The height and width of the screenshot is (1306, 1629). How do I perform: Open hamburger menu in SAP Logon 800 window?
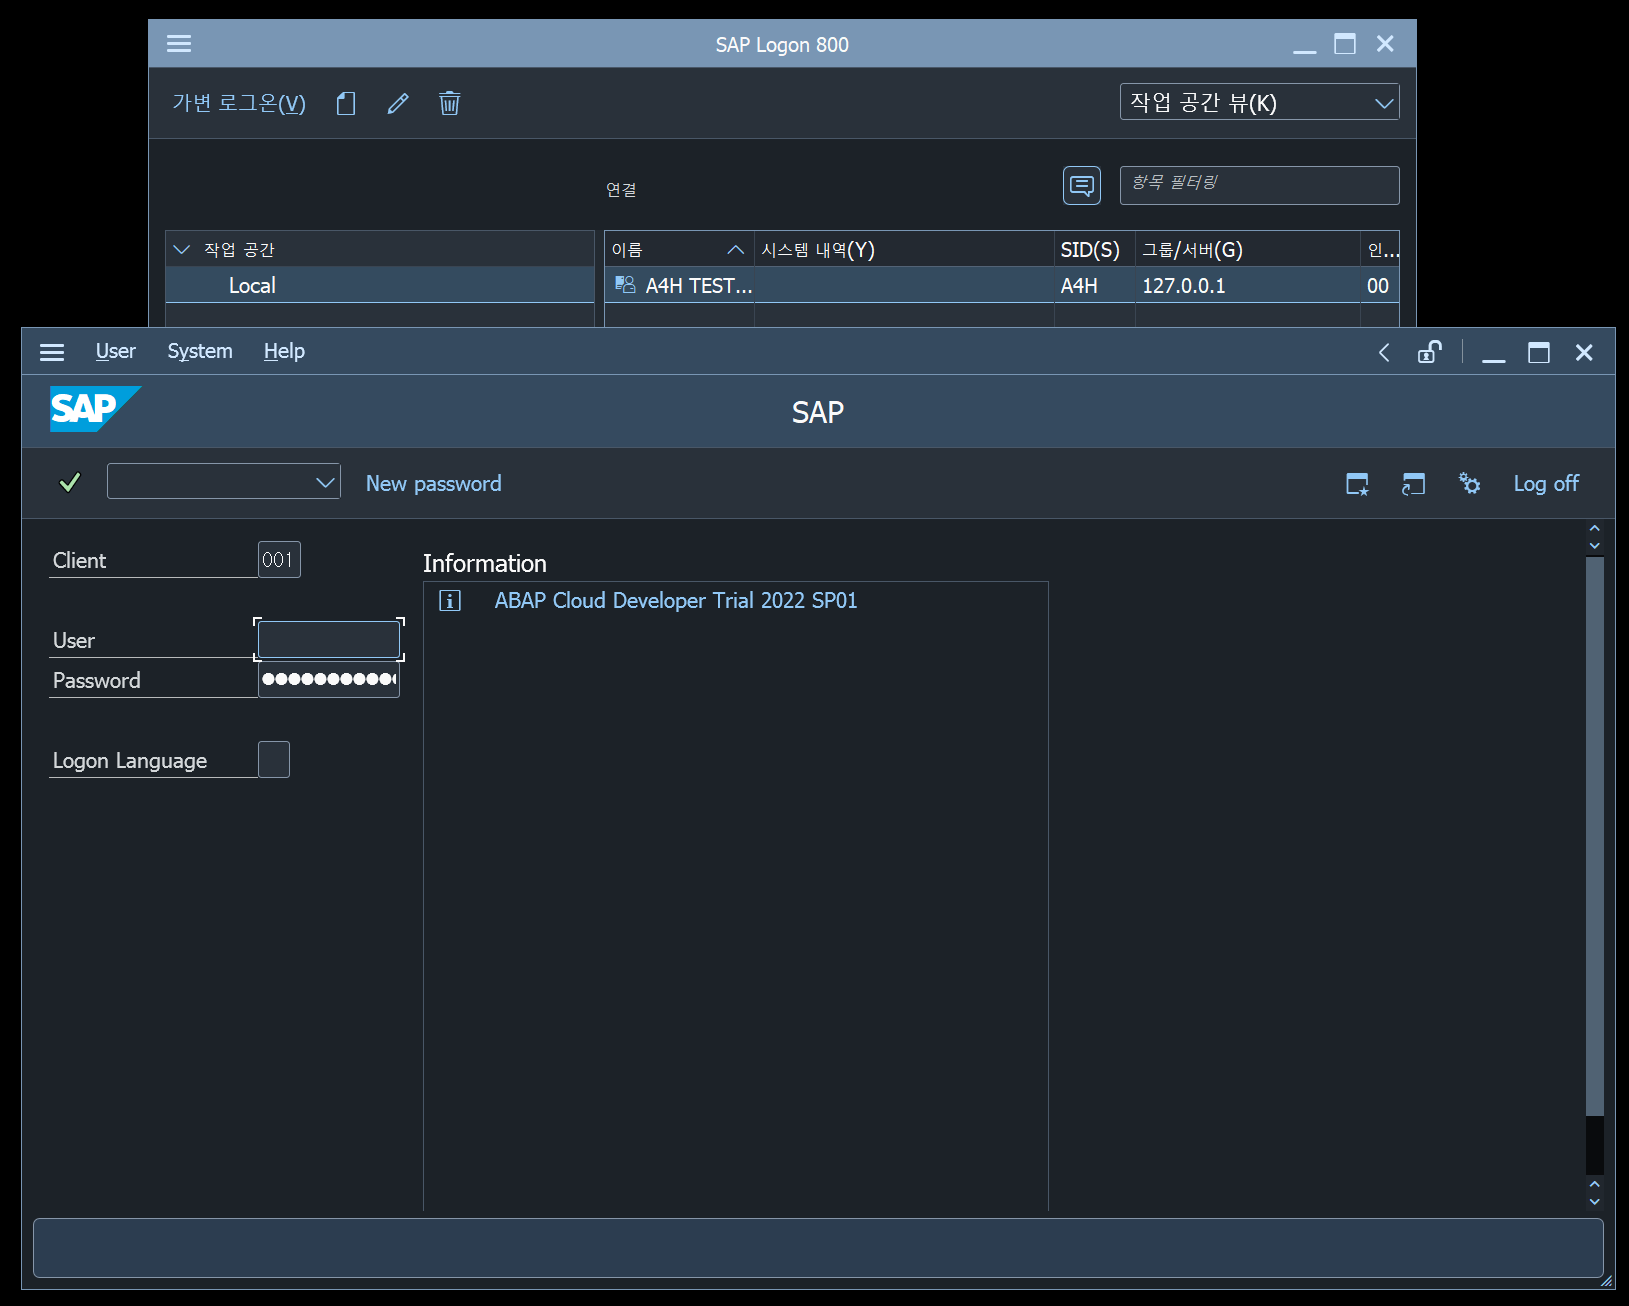pyautogui.click(x=179, y=43)
